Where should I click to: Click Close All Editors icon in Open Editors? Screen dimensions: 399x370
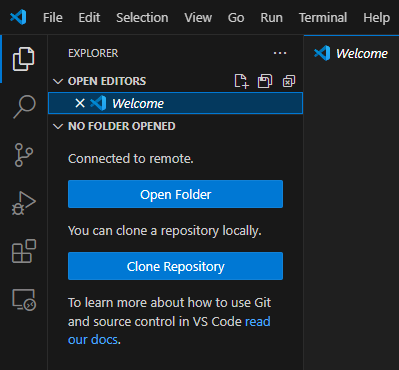(x=289, y=81)
